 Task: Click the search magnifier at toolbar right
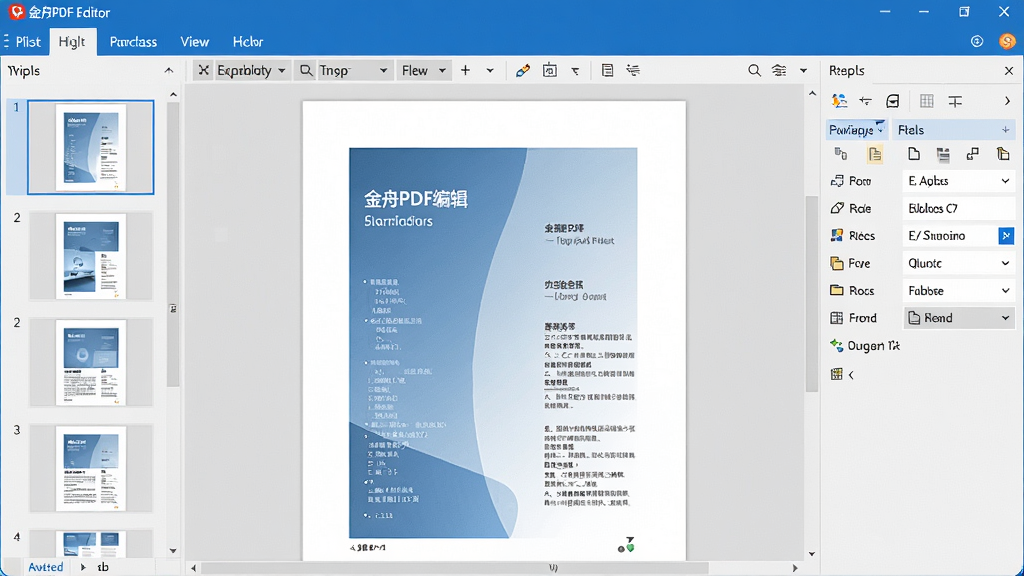click(x=754, y=70)
